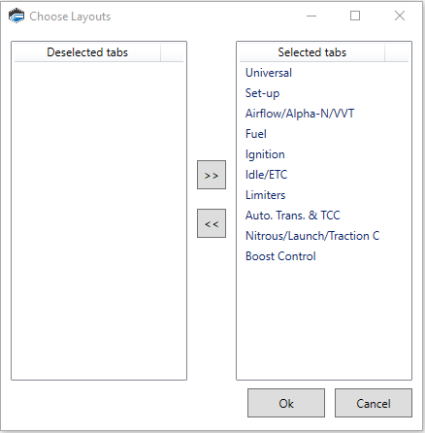425x433 pixels.
Task: Click the move-right '>>' arrow button
Action: (211, 175)
